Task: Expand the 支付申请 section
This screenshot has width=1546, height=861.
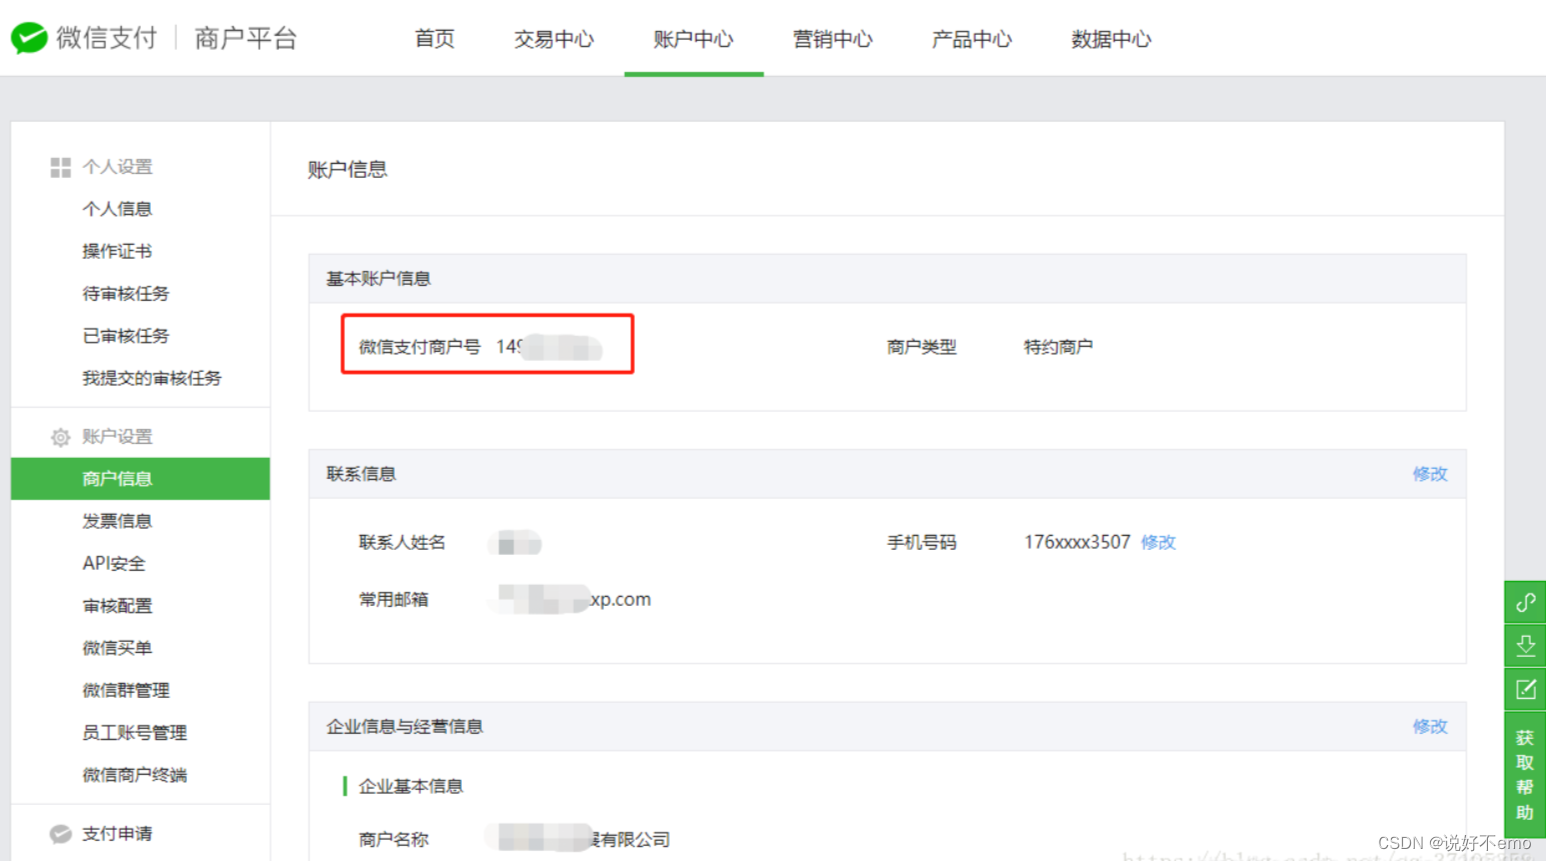Action: (117, 834)
